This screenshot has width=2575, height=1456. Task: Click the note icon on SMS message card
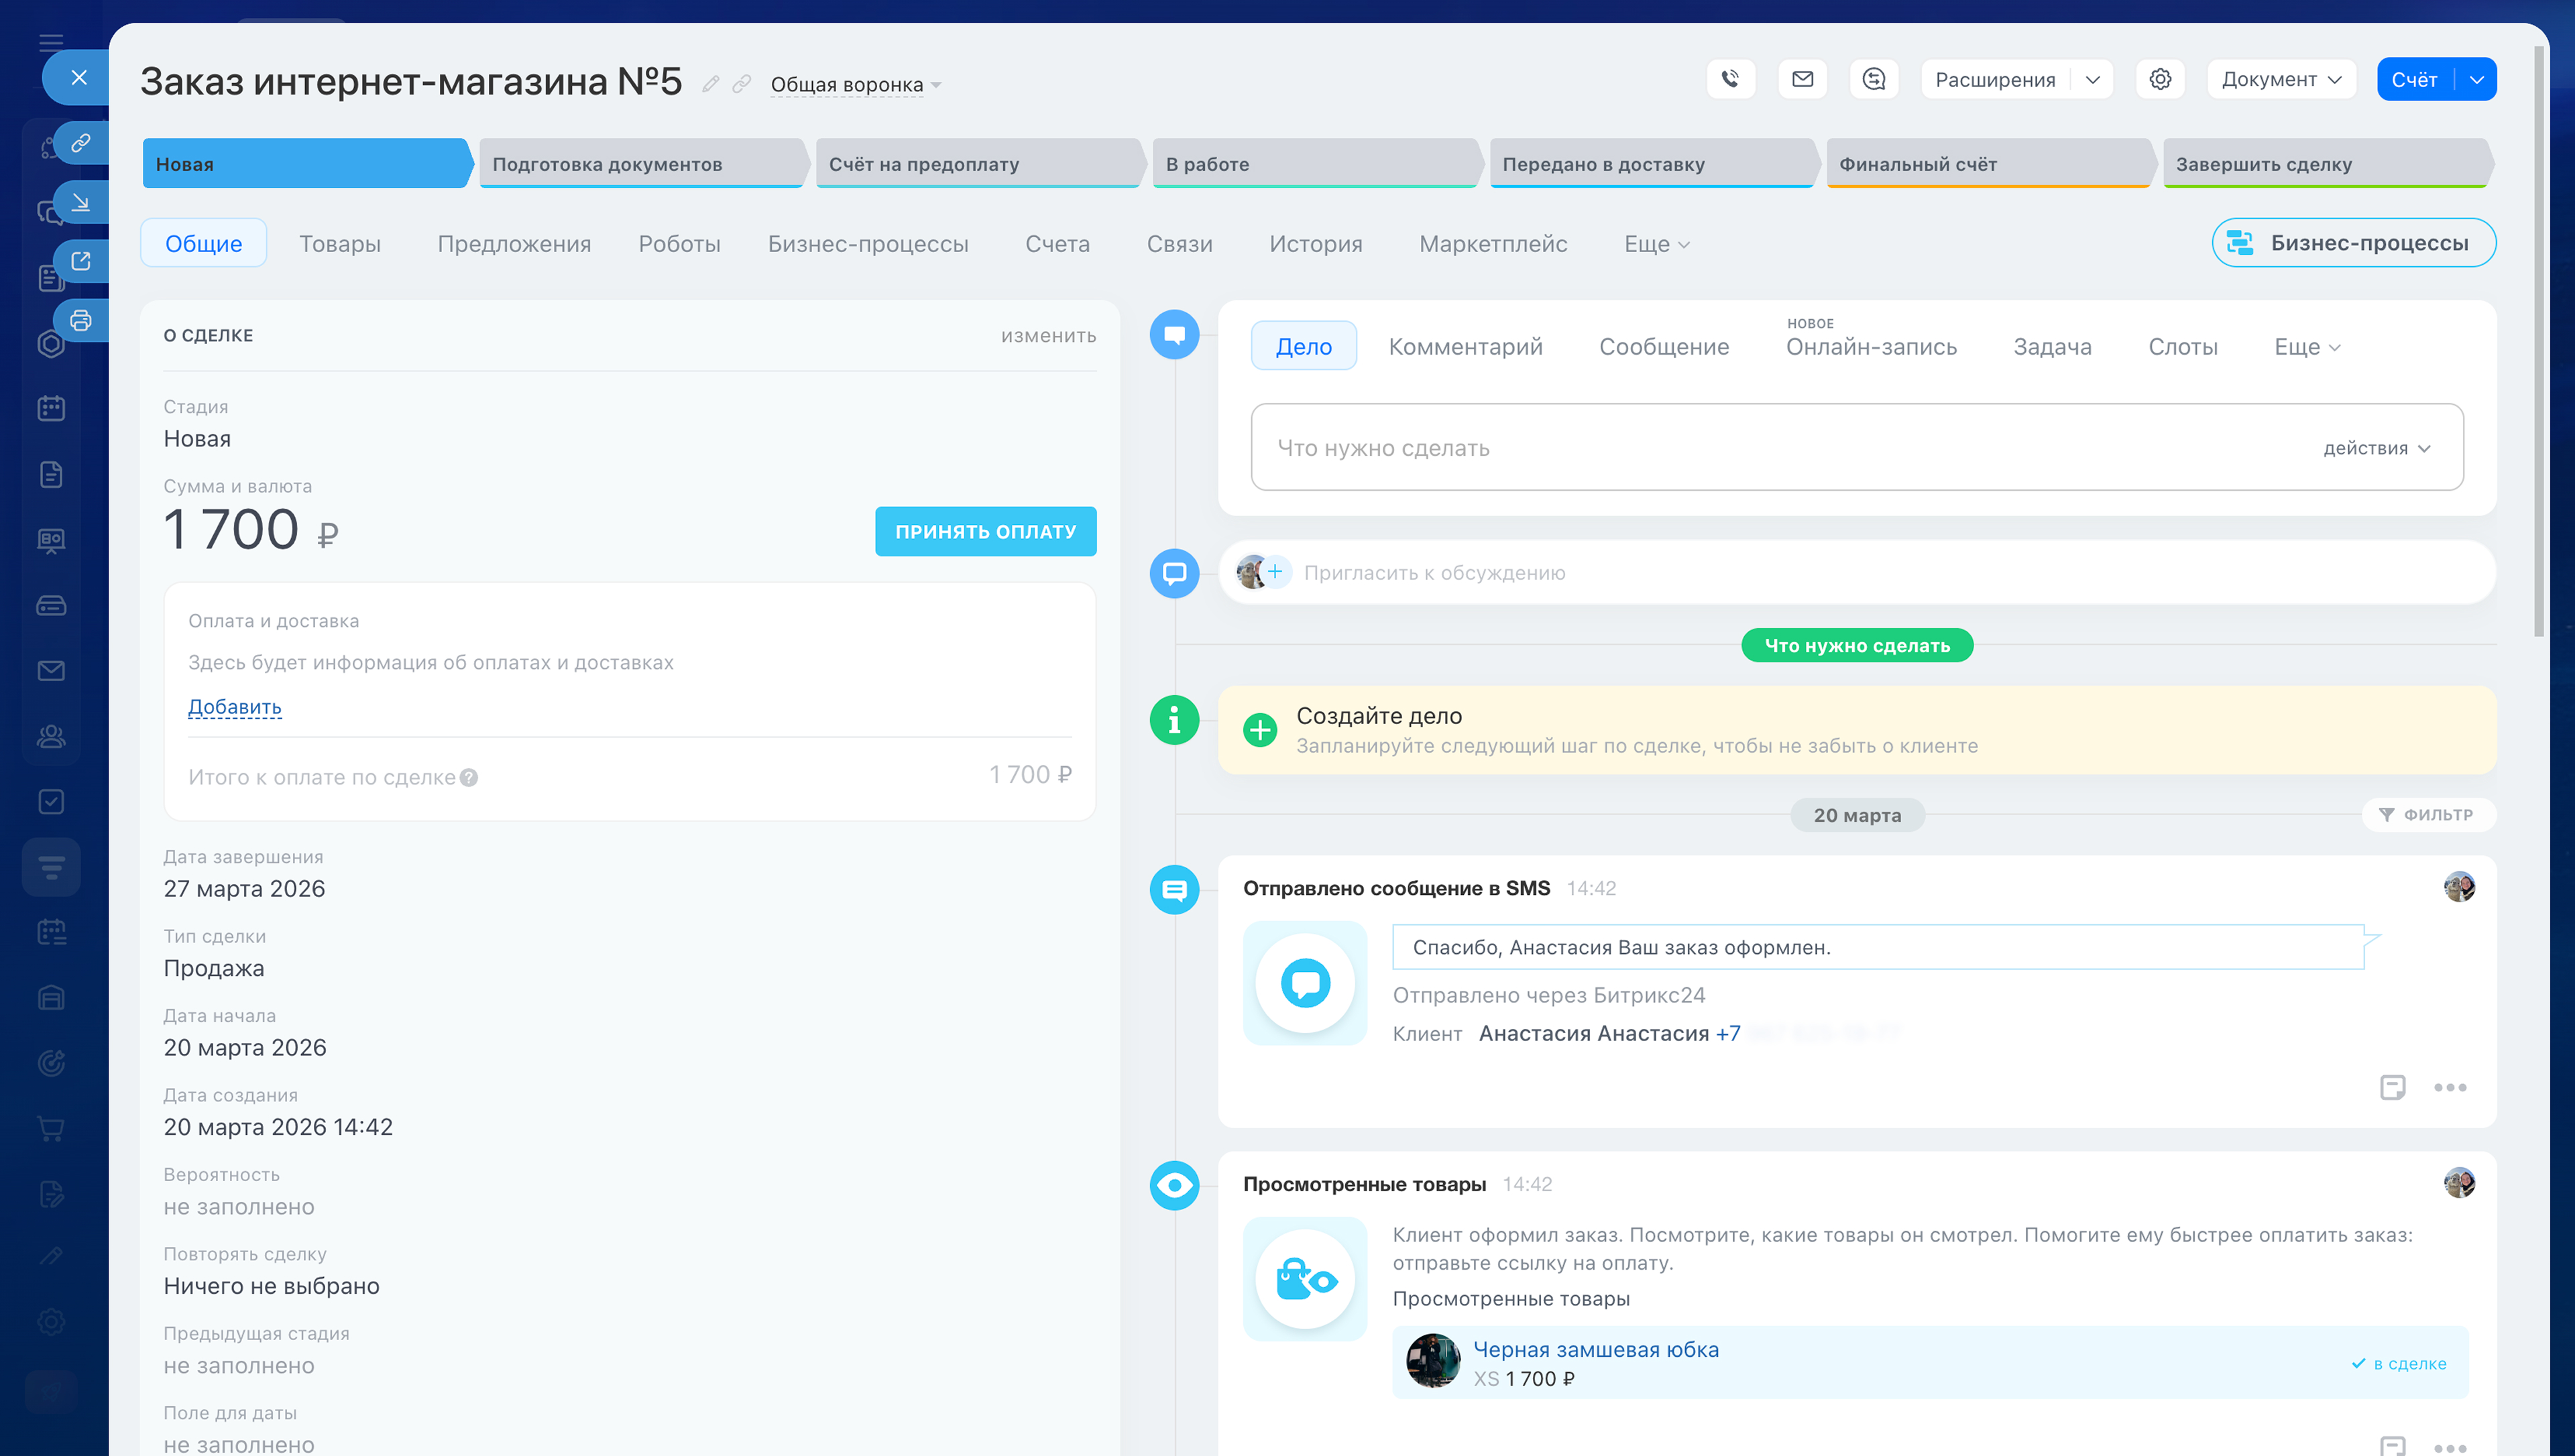2392,1087
